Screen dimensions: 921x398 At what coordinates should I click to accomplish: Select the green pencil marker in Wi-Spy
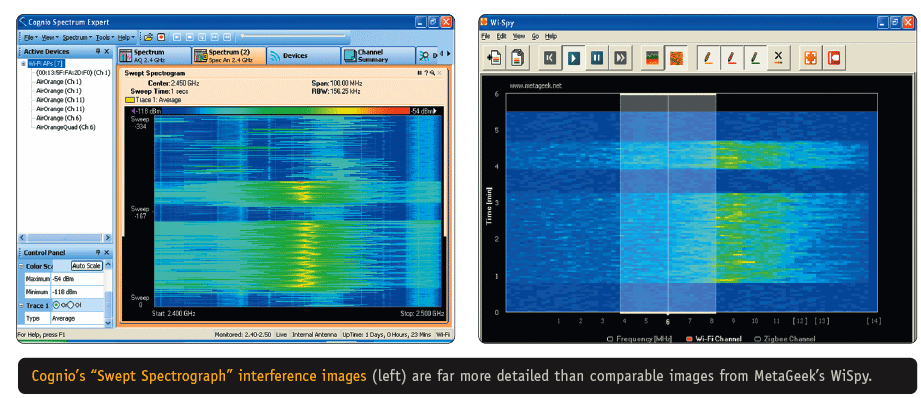point(755,58)
